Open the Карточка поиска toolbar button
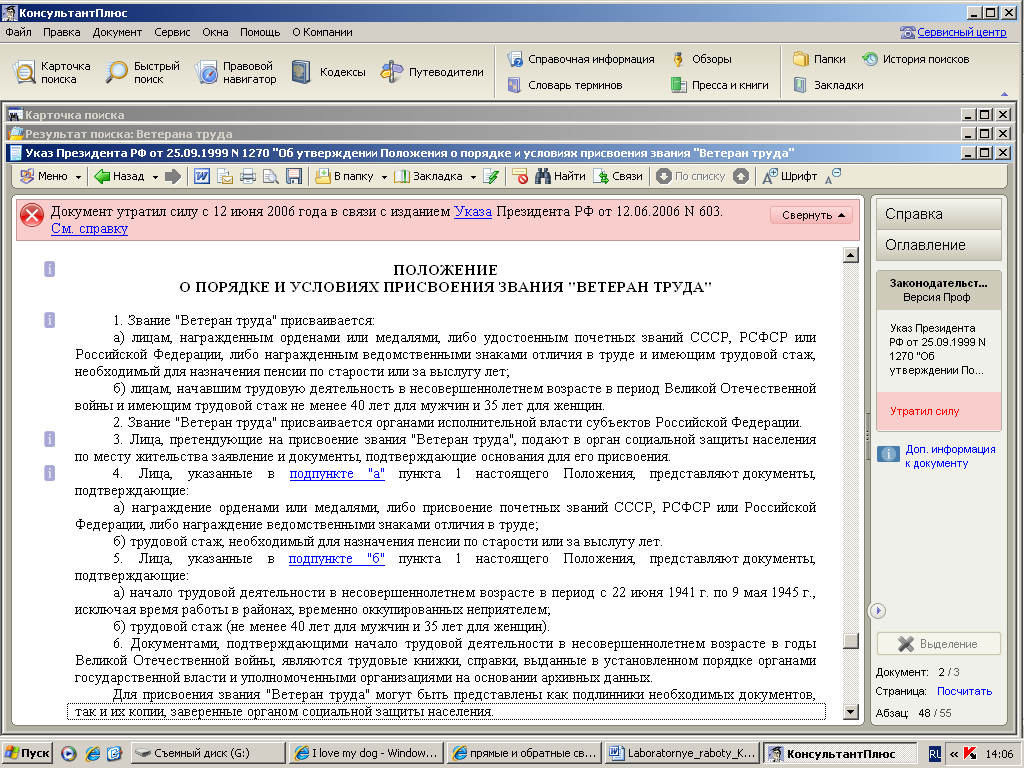 click(52, 72)
